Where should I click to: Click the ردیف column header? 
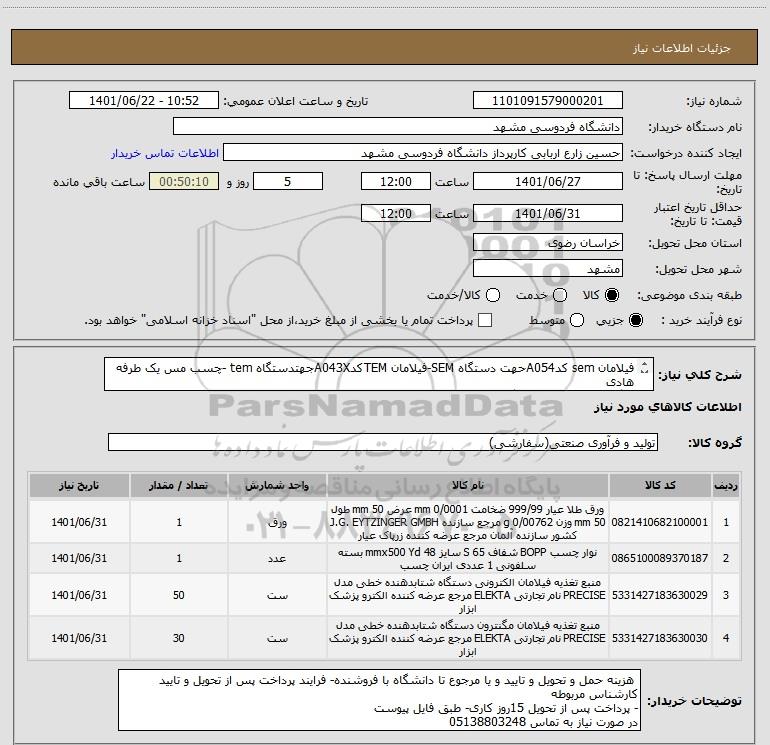[726, 485]
